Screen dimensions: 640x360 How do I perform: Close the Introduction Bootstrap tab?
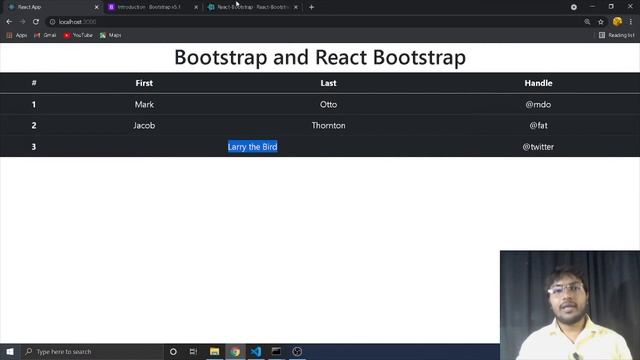tap(196, 7)
